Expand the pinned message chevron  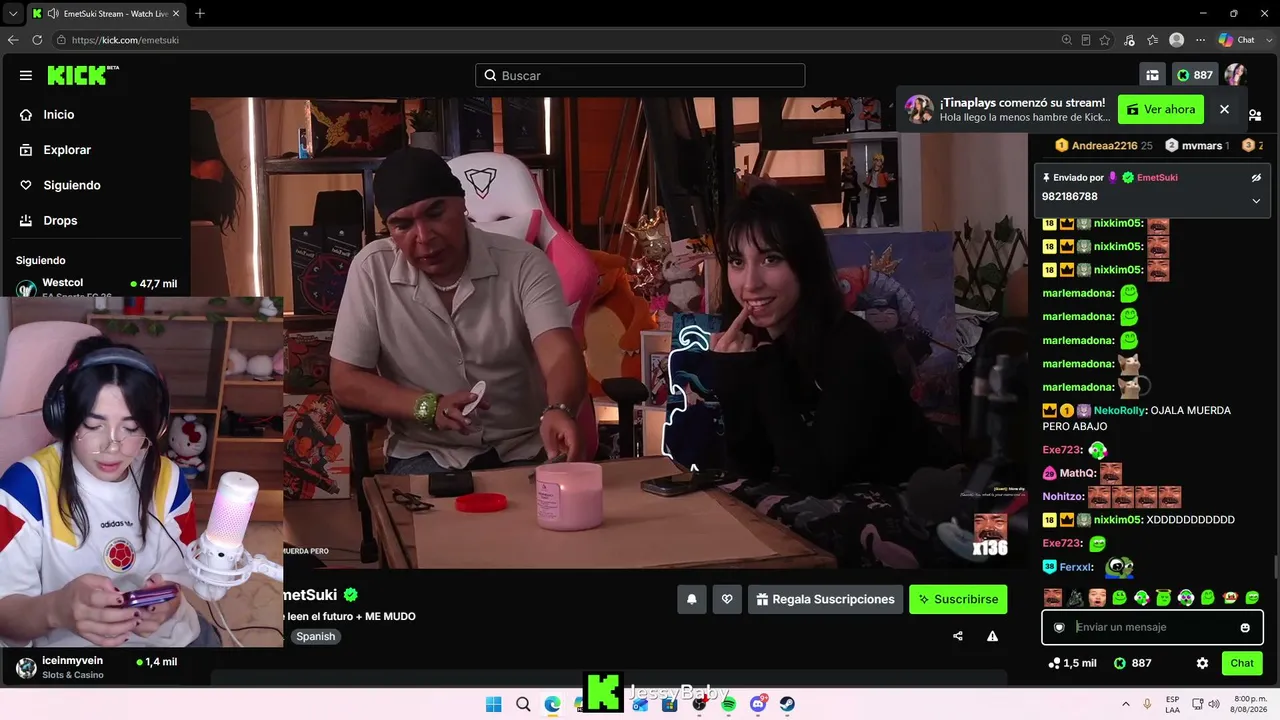coord(1256,200)
